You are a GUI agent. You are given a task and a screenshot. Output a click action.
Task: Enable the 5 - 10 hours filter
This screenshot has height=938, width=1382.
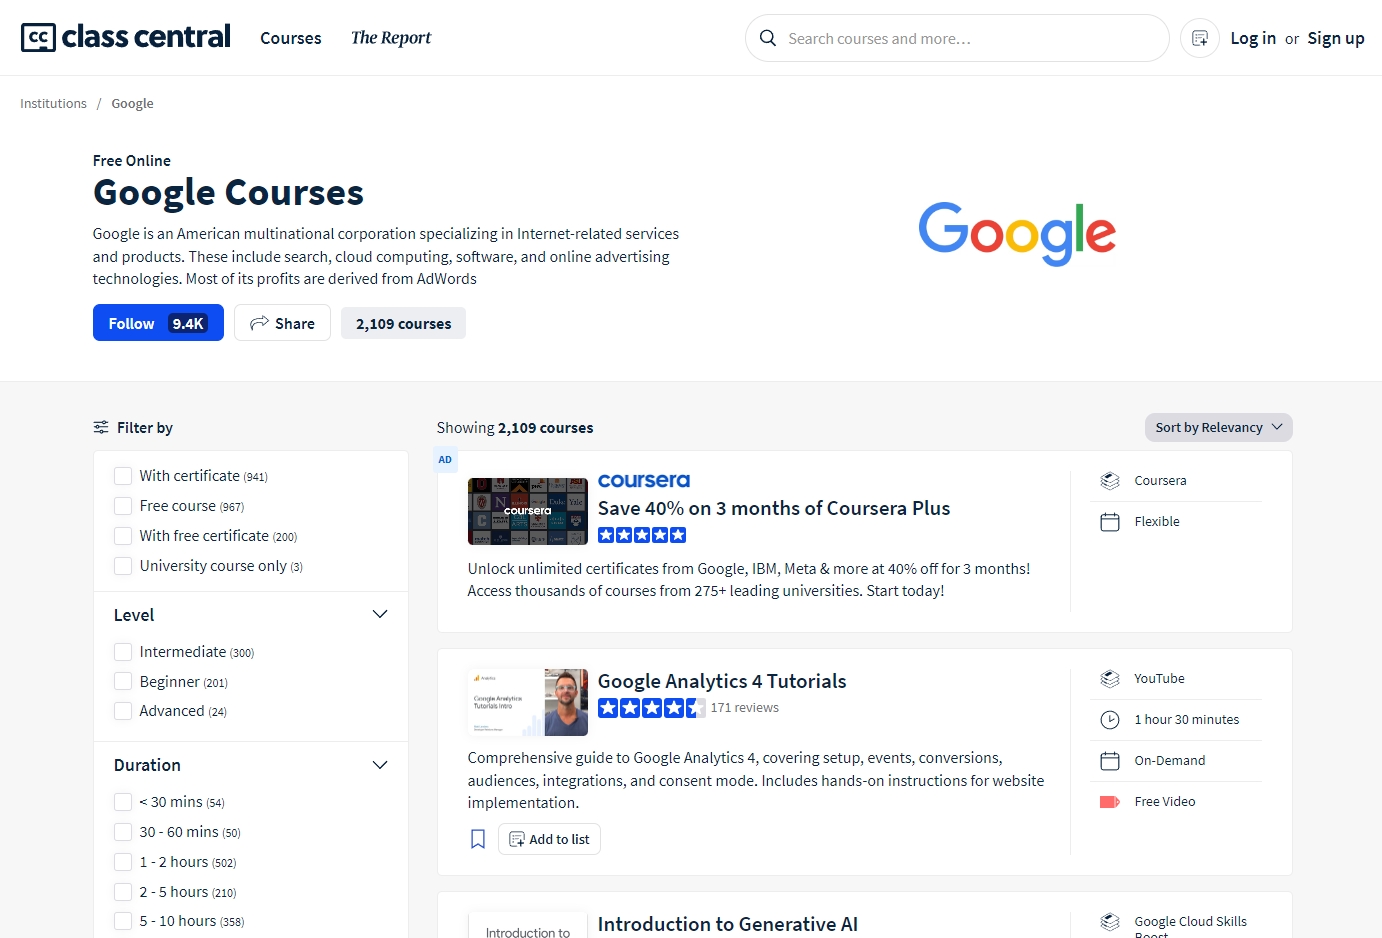pos(123,921)
